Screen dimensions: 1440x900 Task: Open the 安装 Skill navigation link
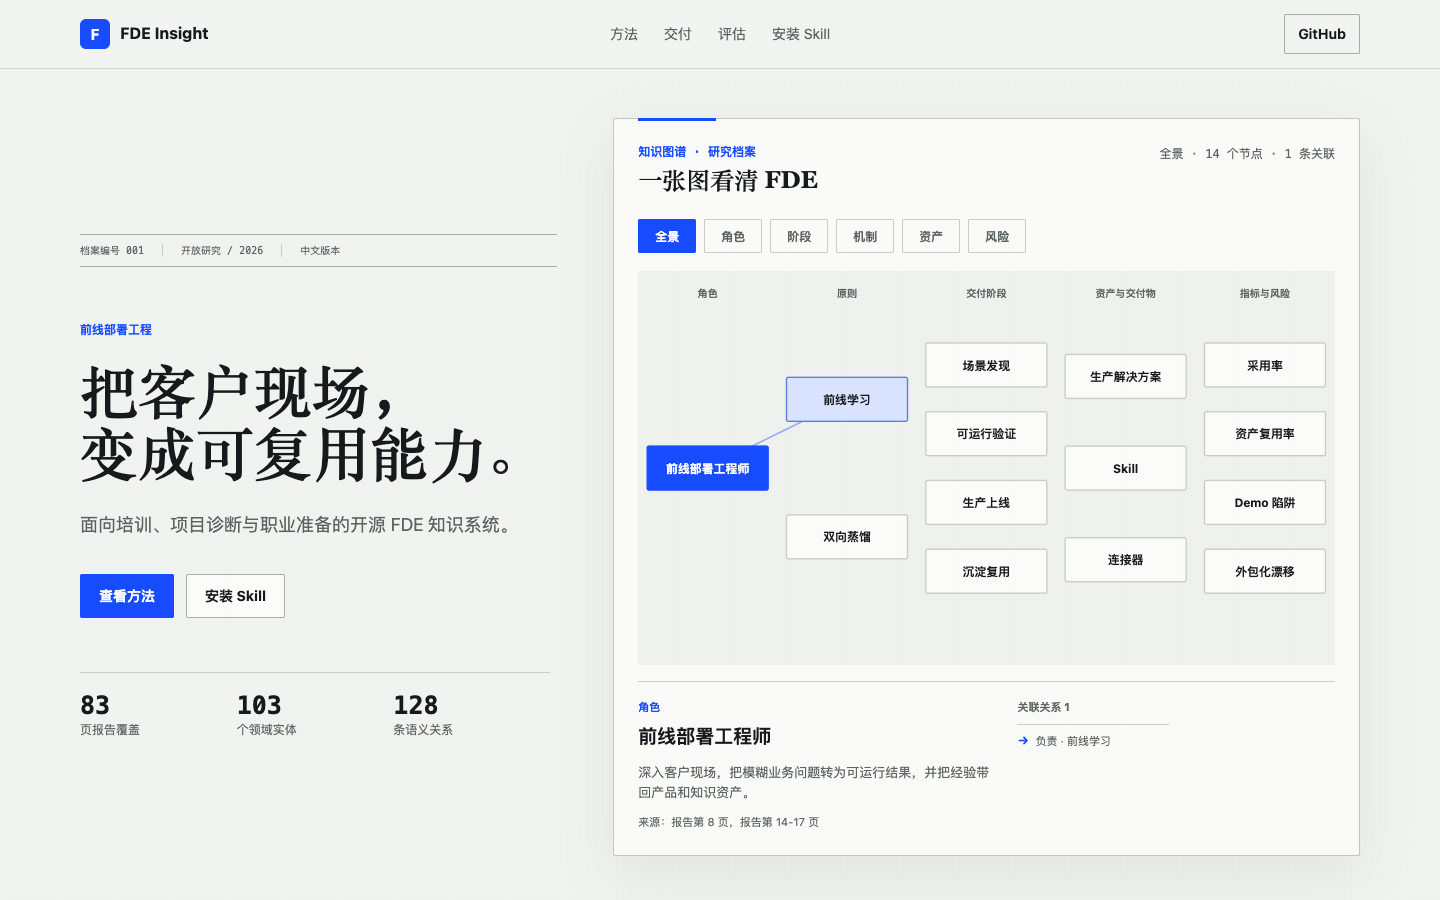(x=801, y=34)
